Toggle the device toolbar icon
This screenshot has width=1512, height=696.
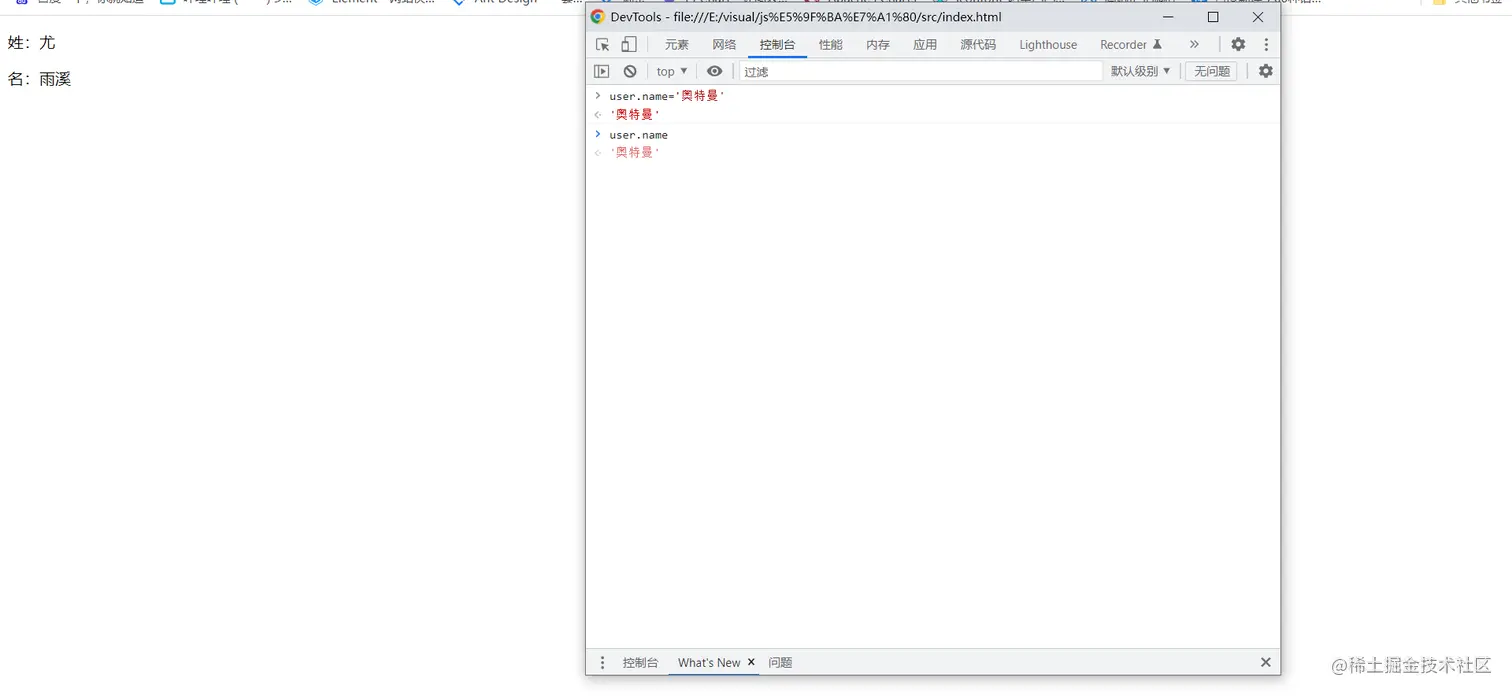[629, 44]
